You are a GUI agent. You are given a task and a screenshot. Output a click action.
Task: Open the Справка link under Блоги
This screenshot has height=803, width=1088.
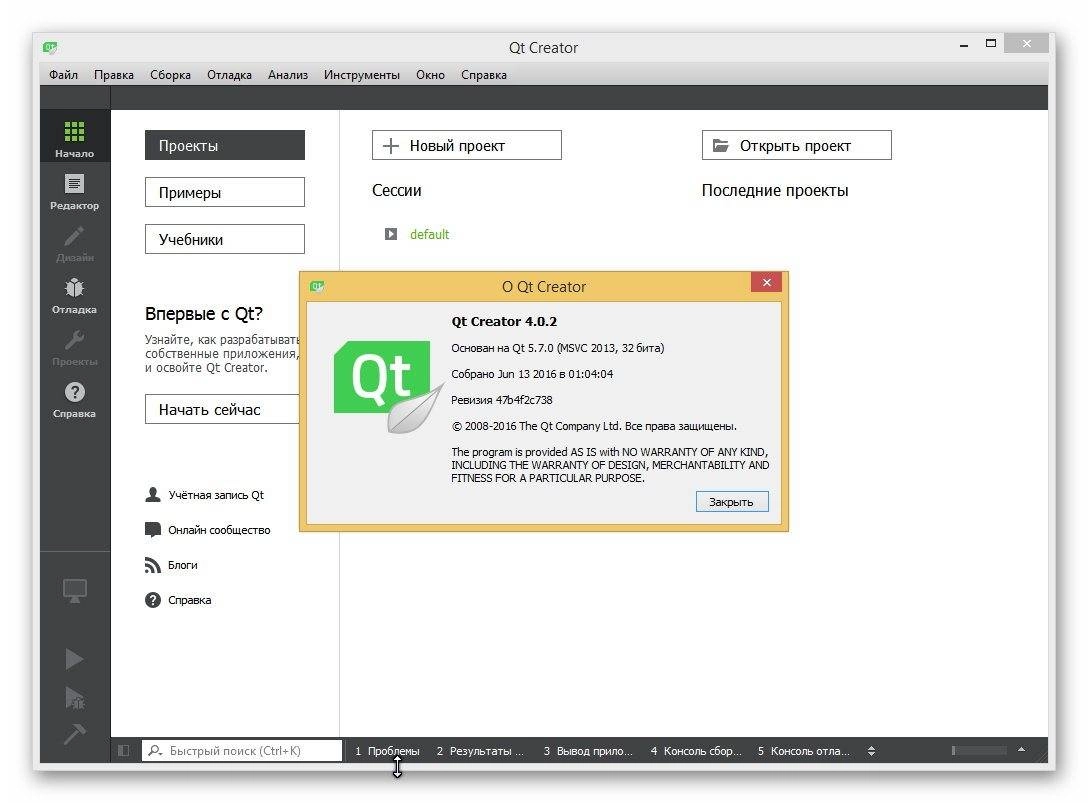[189, 600]
